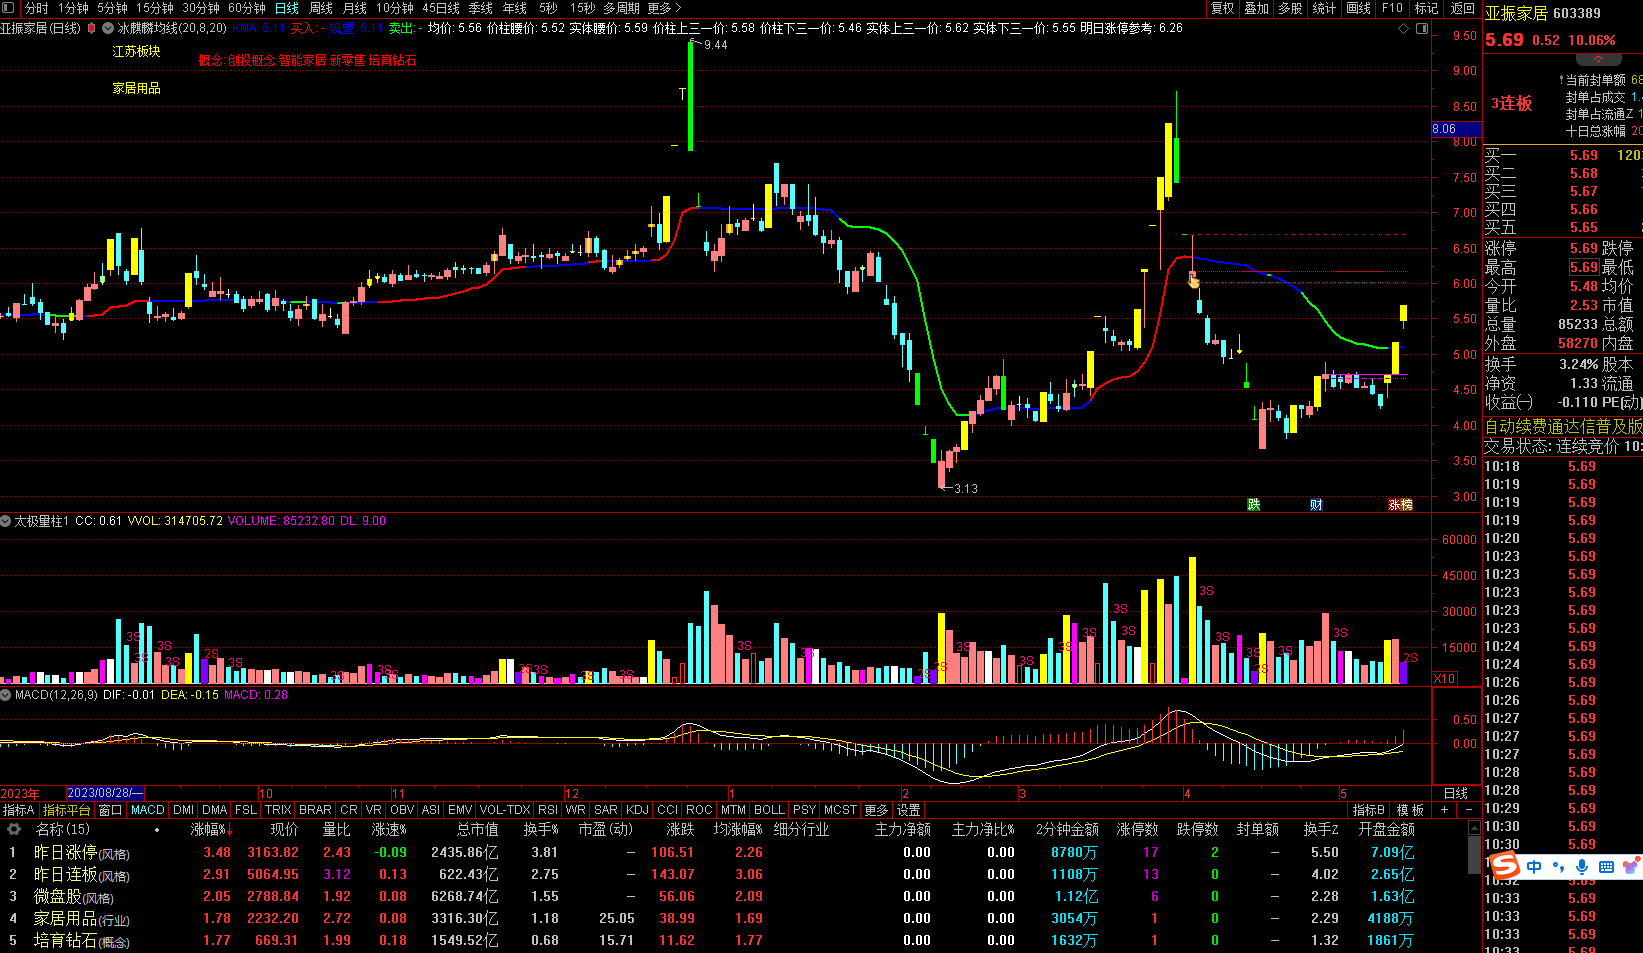Click the 标记 mark button
This screenshot has height=953, width=1643.
1427,8
